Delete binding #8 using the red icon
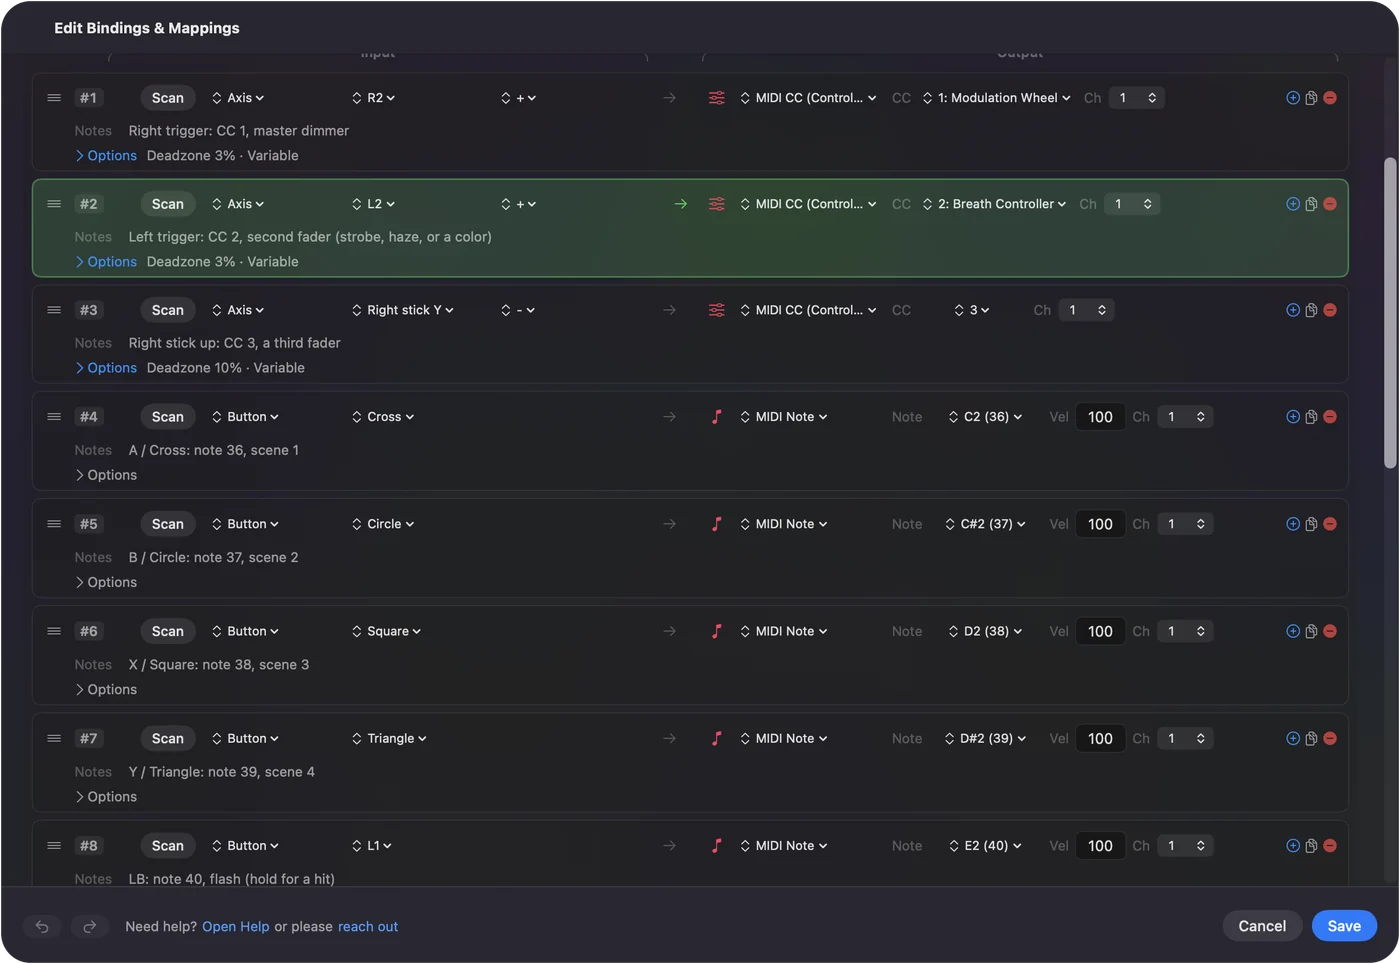 (1330, 846)
